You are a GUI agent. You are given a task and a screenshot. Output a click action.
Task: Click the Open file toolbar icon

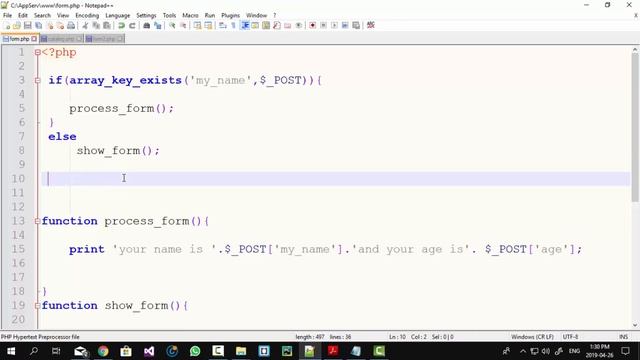[x=17, y=25]
